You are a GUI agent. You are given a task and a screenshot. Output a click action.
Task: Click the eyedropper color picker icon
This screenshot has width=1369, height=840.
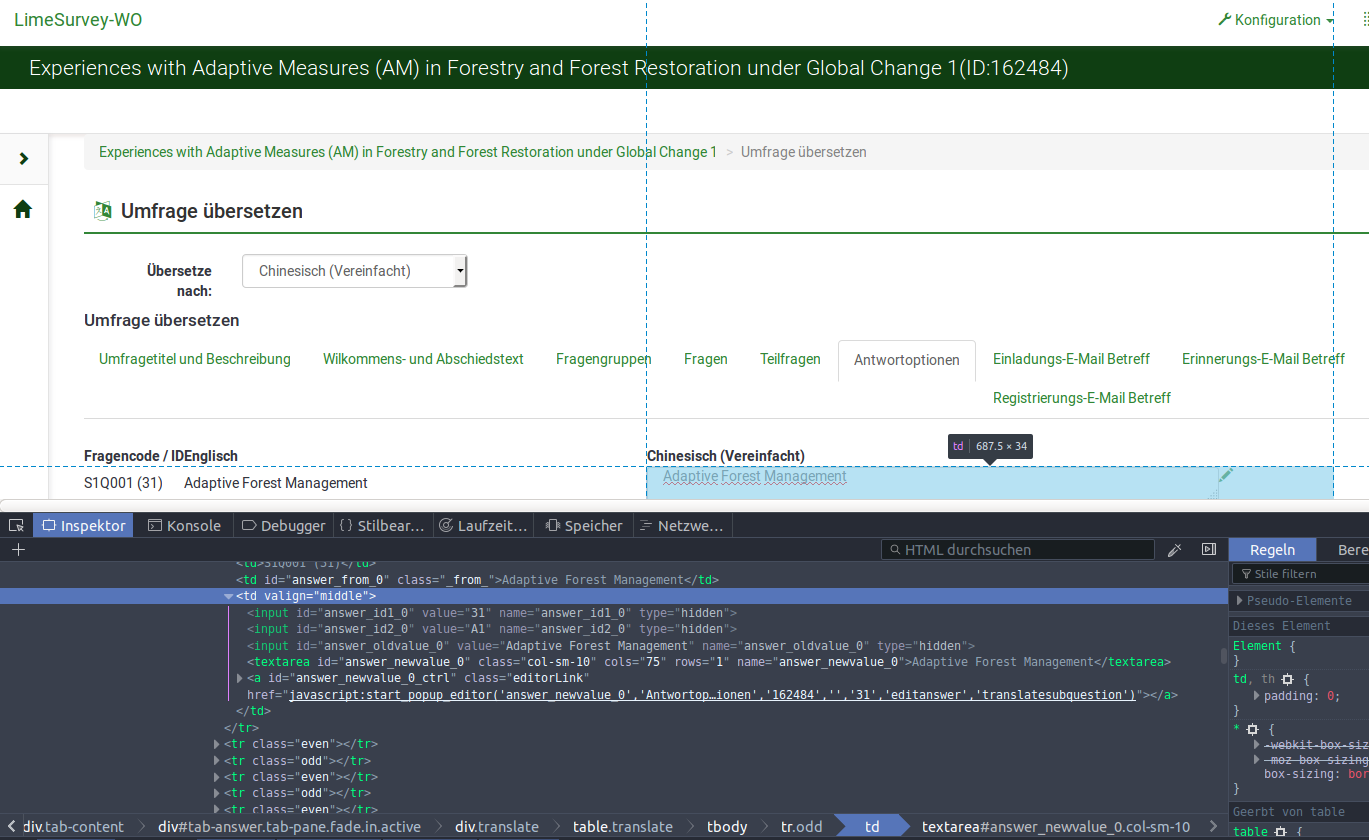coord(1175,549)
